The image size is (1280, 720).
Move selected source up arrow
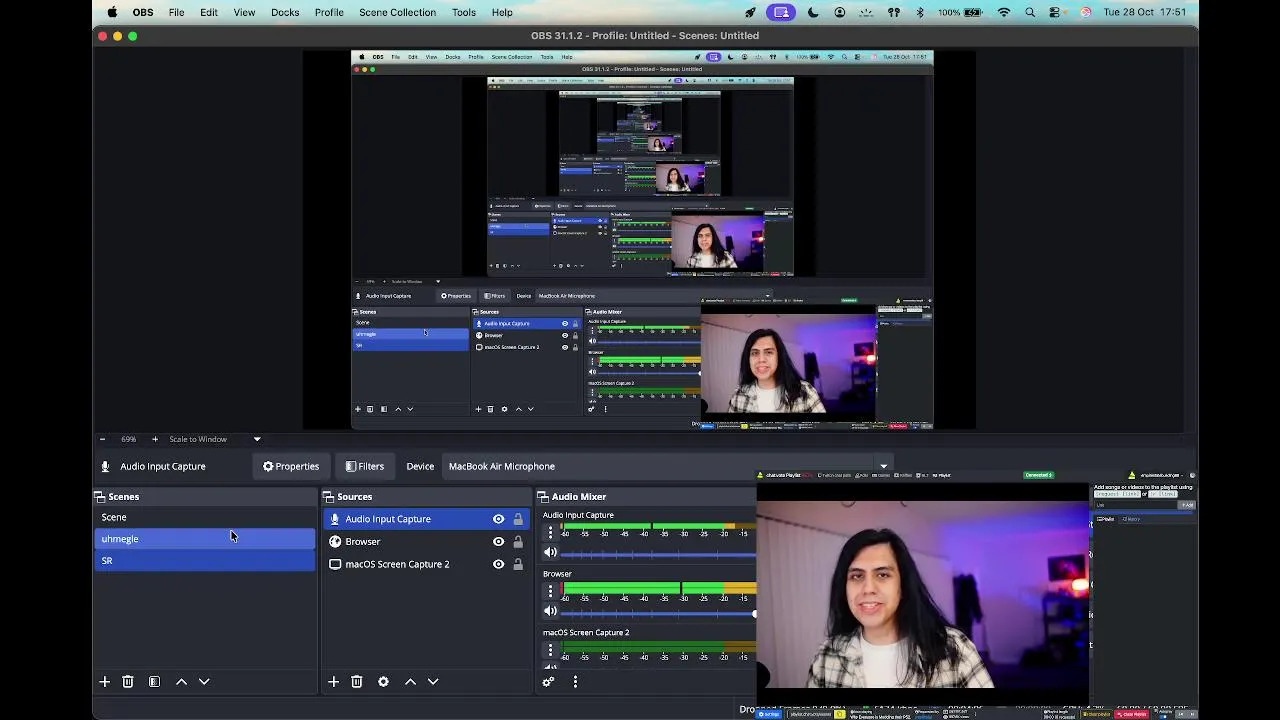[410, 681]
